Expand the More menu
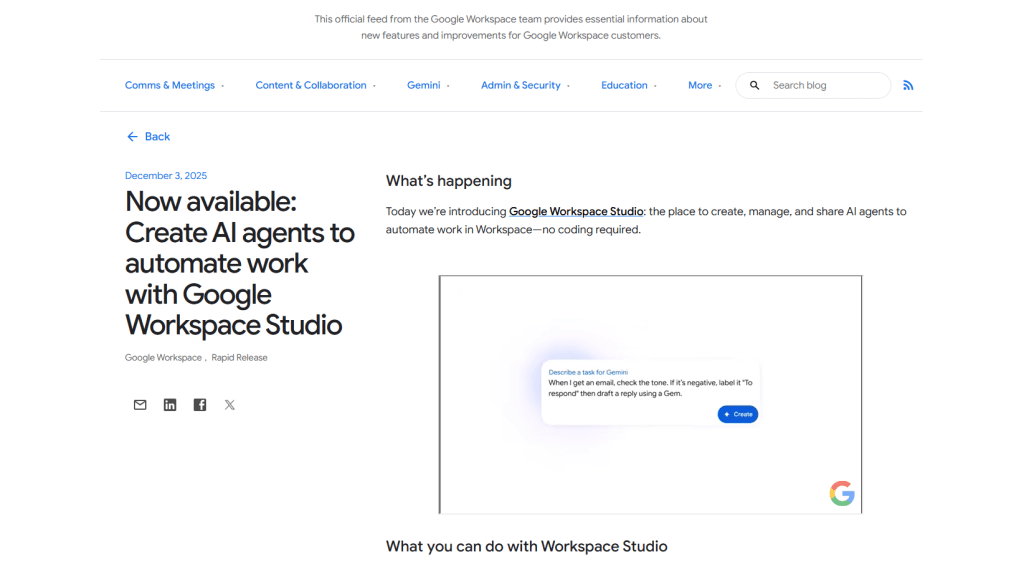Image resolution: width=1024 pixels, height=567 pixels. (x=704, y=86)
